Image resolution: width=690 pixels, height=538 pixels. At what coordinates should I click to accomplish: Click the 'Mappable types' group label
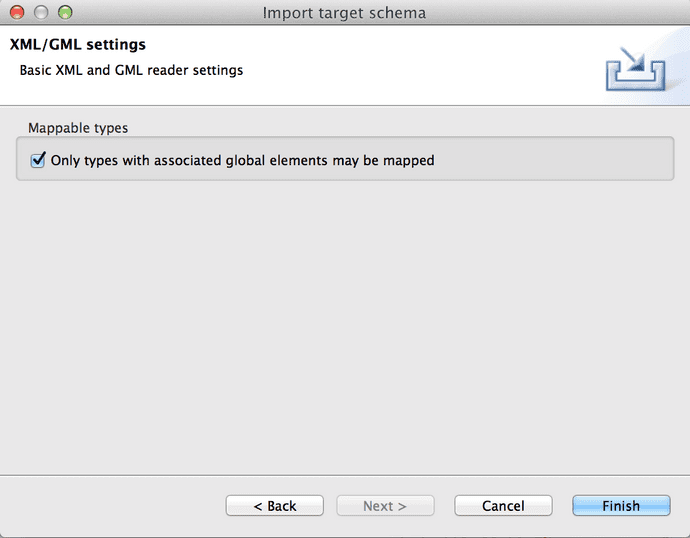(78, 128)
